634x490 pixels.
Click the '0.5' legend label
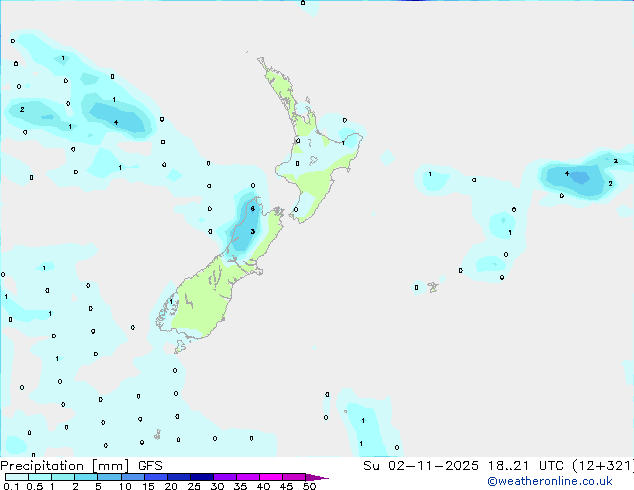coord(35,486)
